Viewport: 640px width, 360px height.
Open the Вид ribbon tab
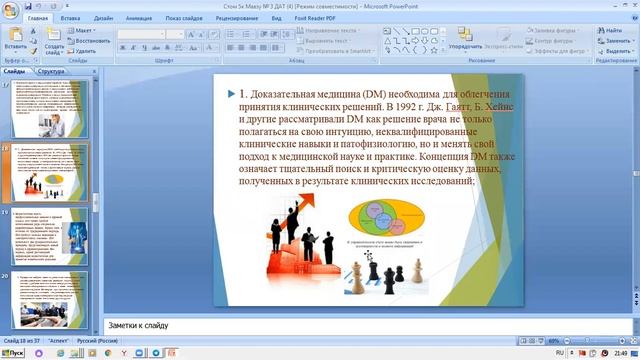pos(276,18)
